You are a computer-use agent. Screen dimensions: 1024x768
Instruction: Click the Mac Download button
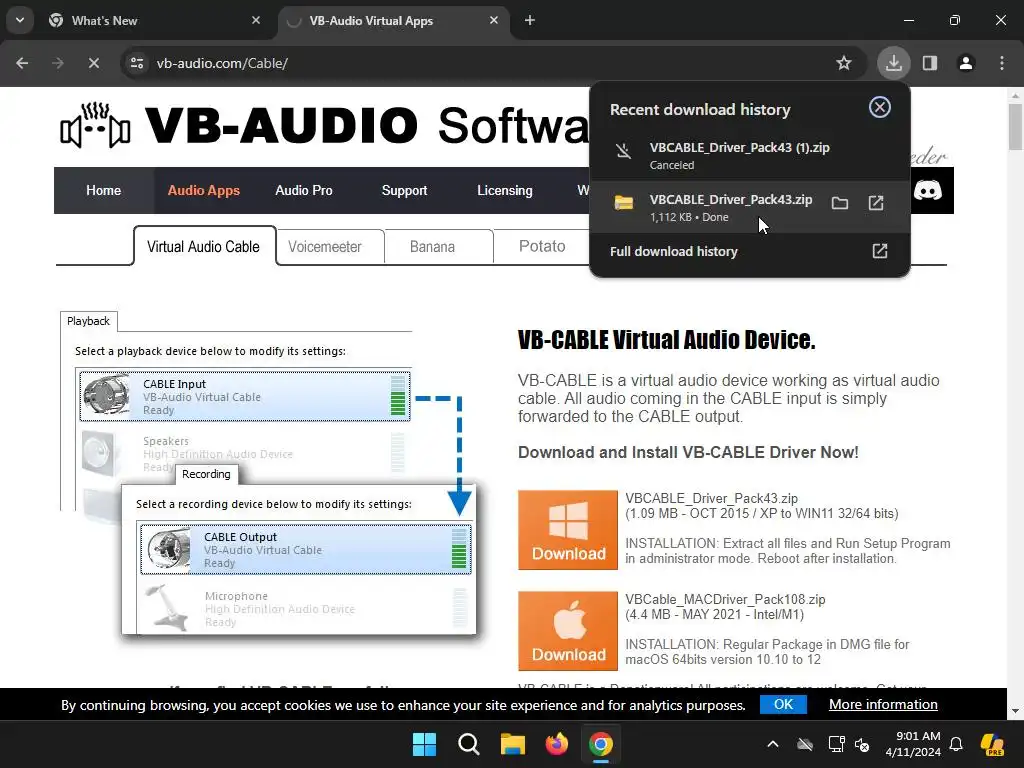568,631
